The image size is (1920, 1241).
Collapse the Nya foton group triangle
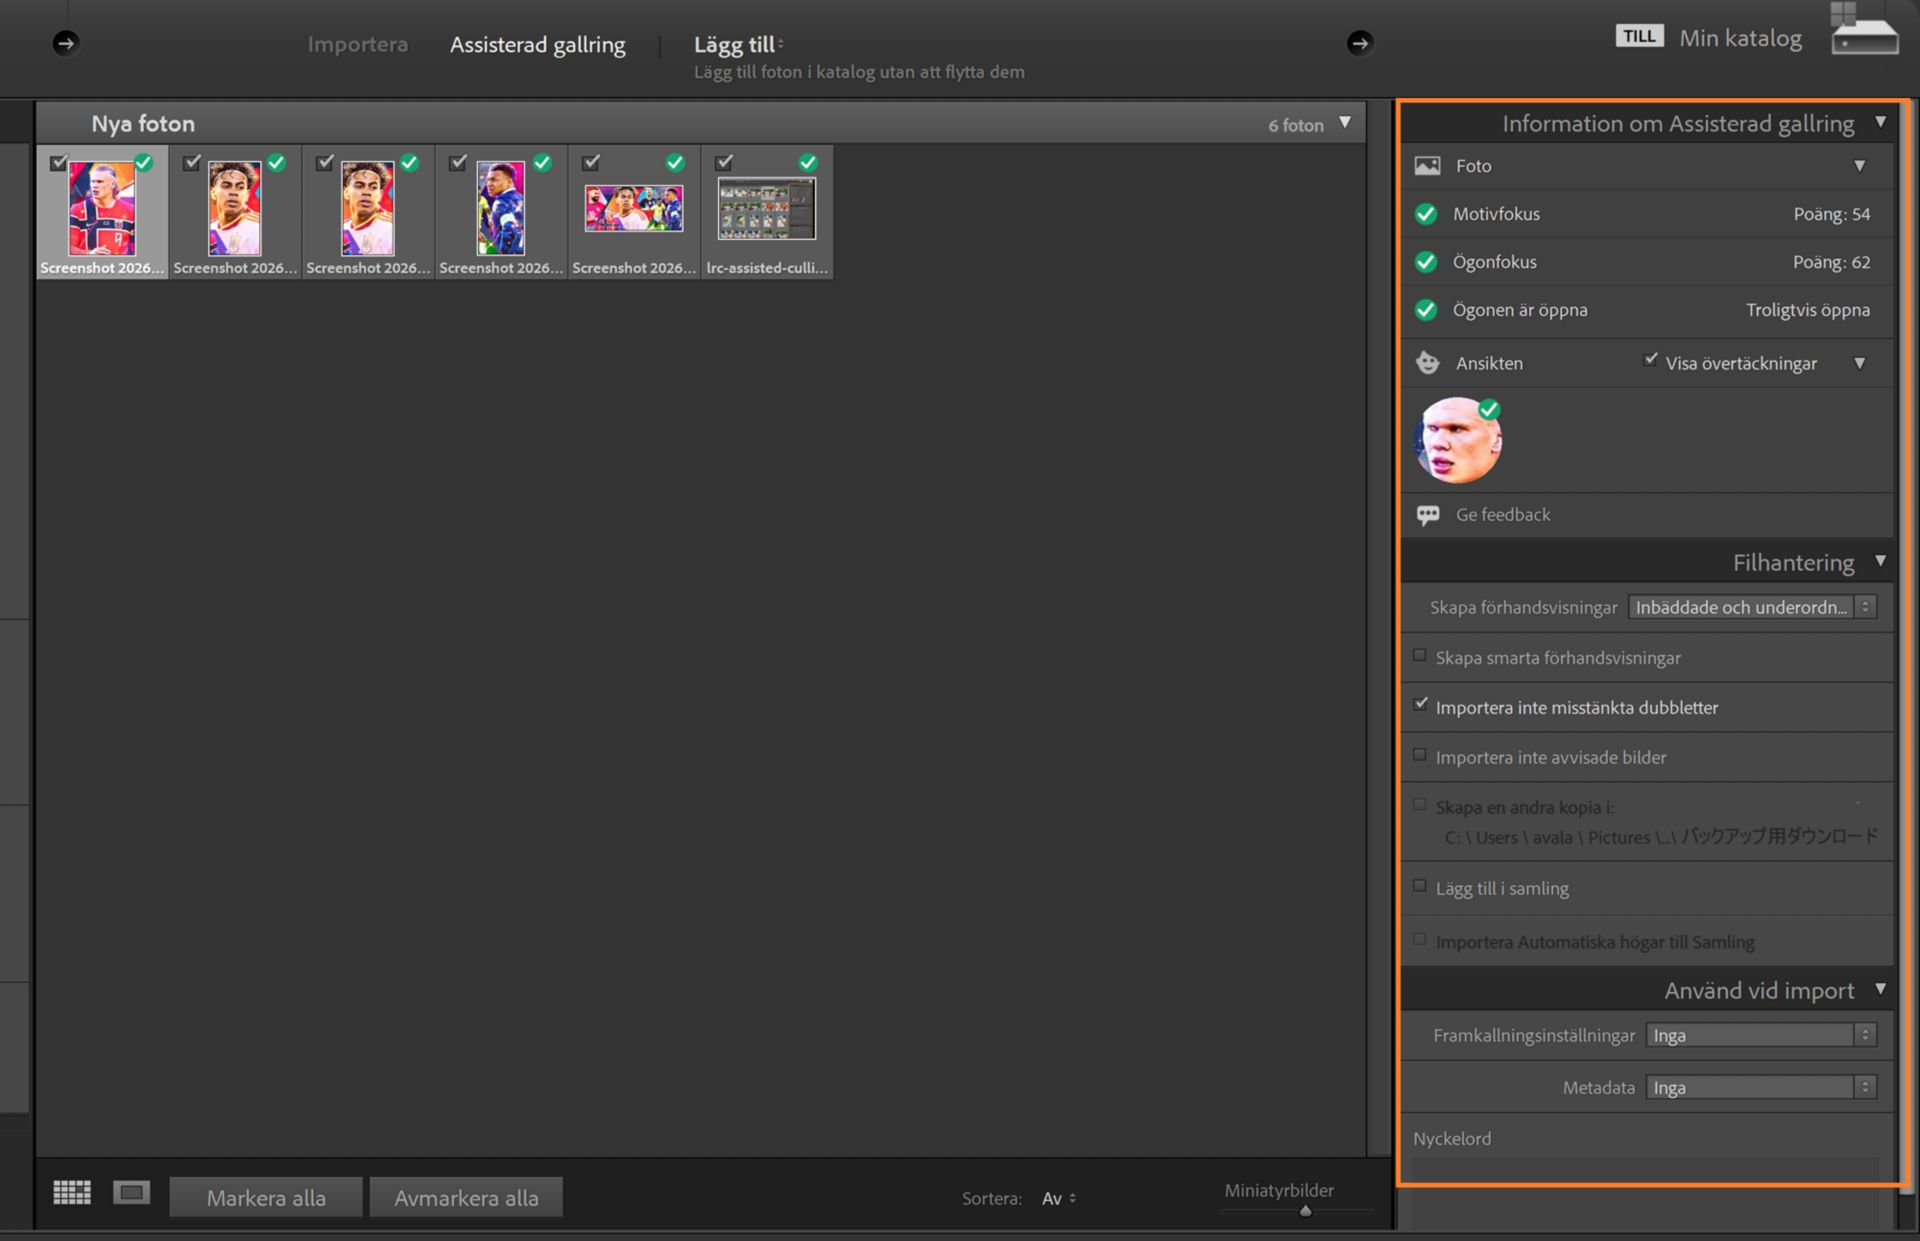pos(1345,123)
